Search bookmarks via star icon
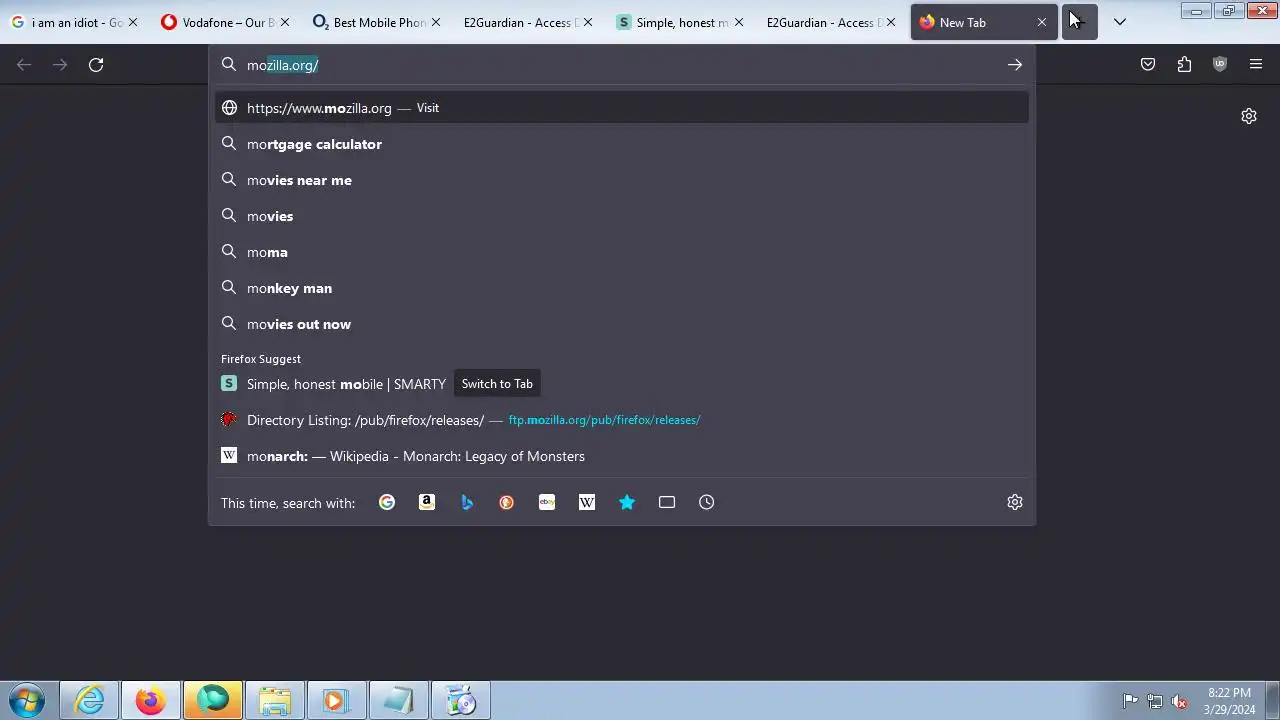The image size is (1280, 720). pos(627,502)
